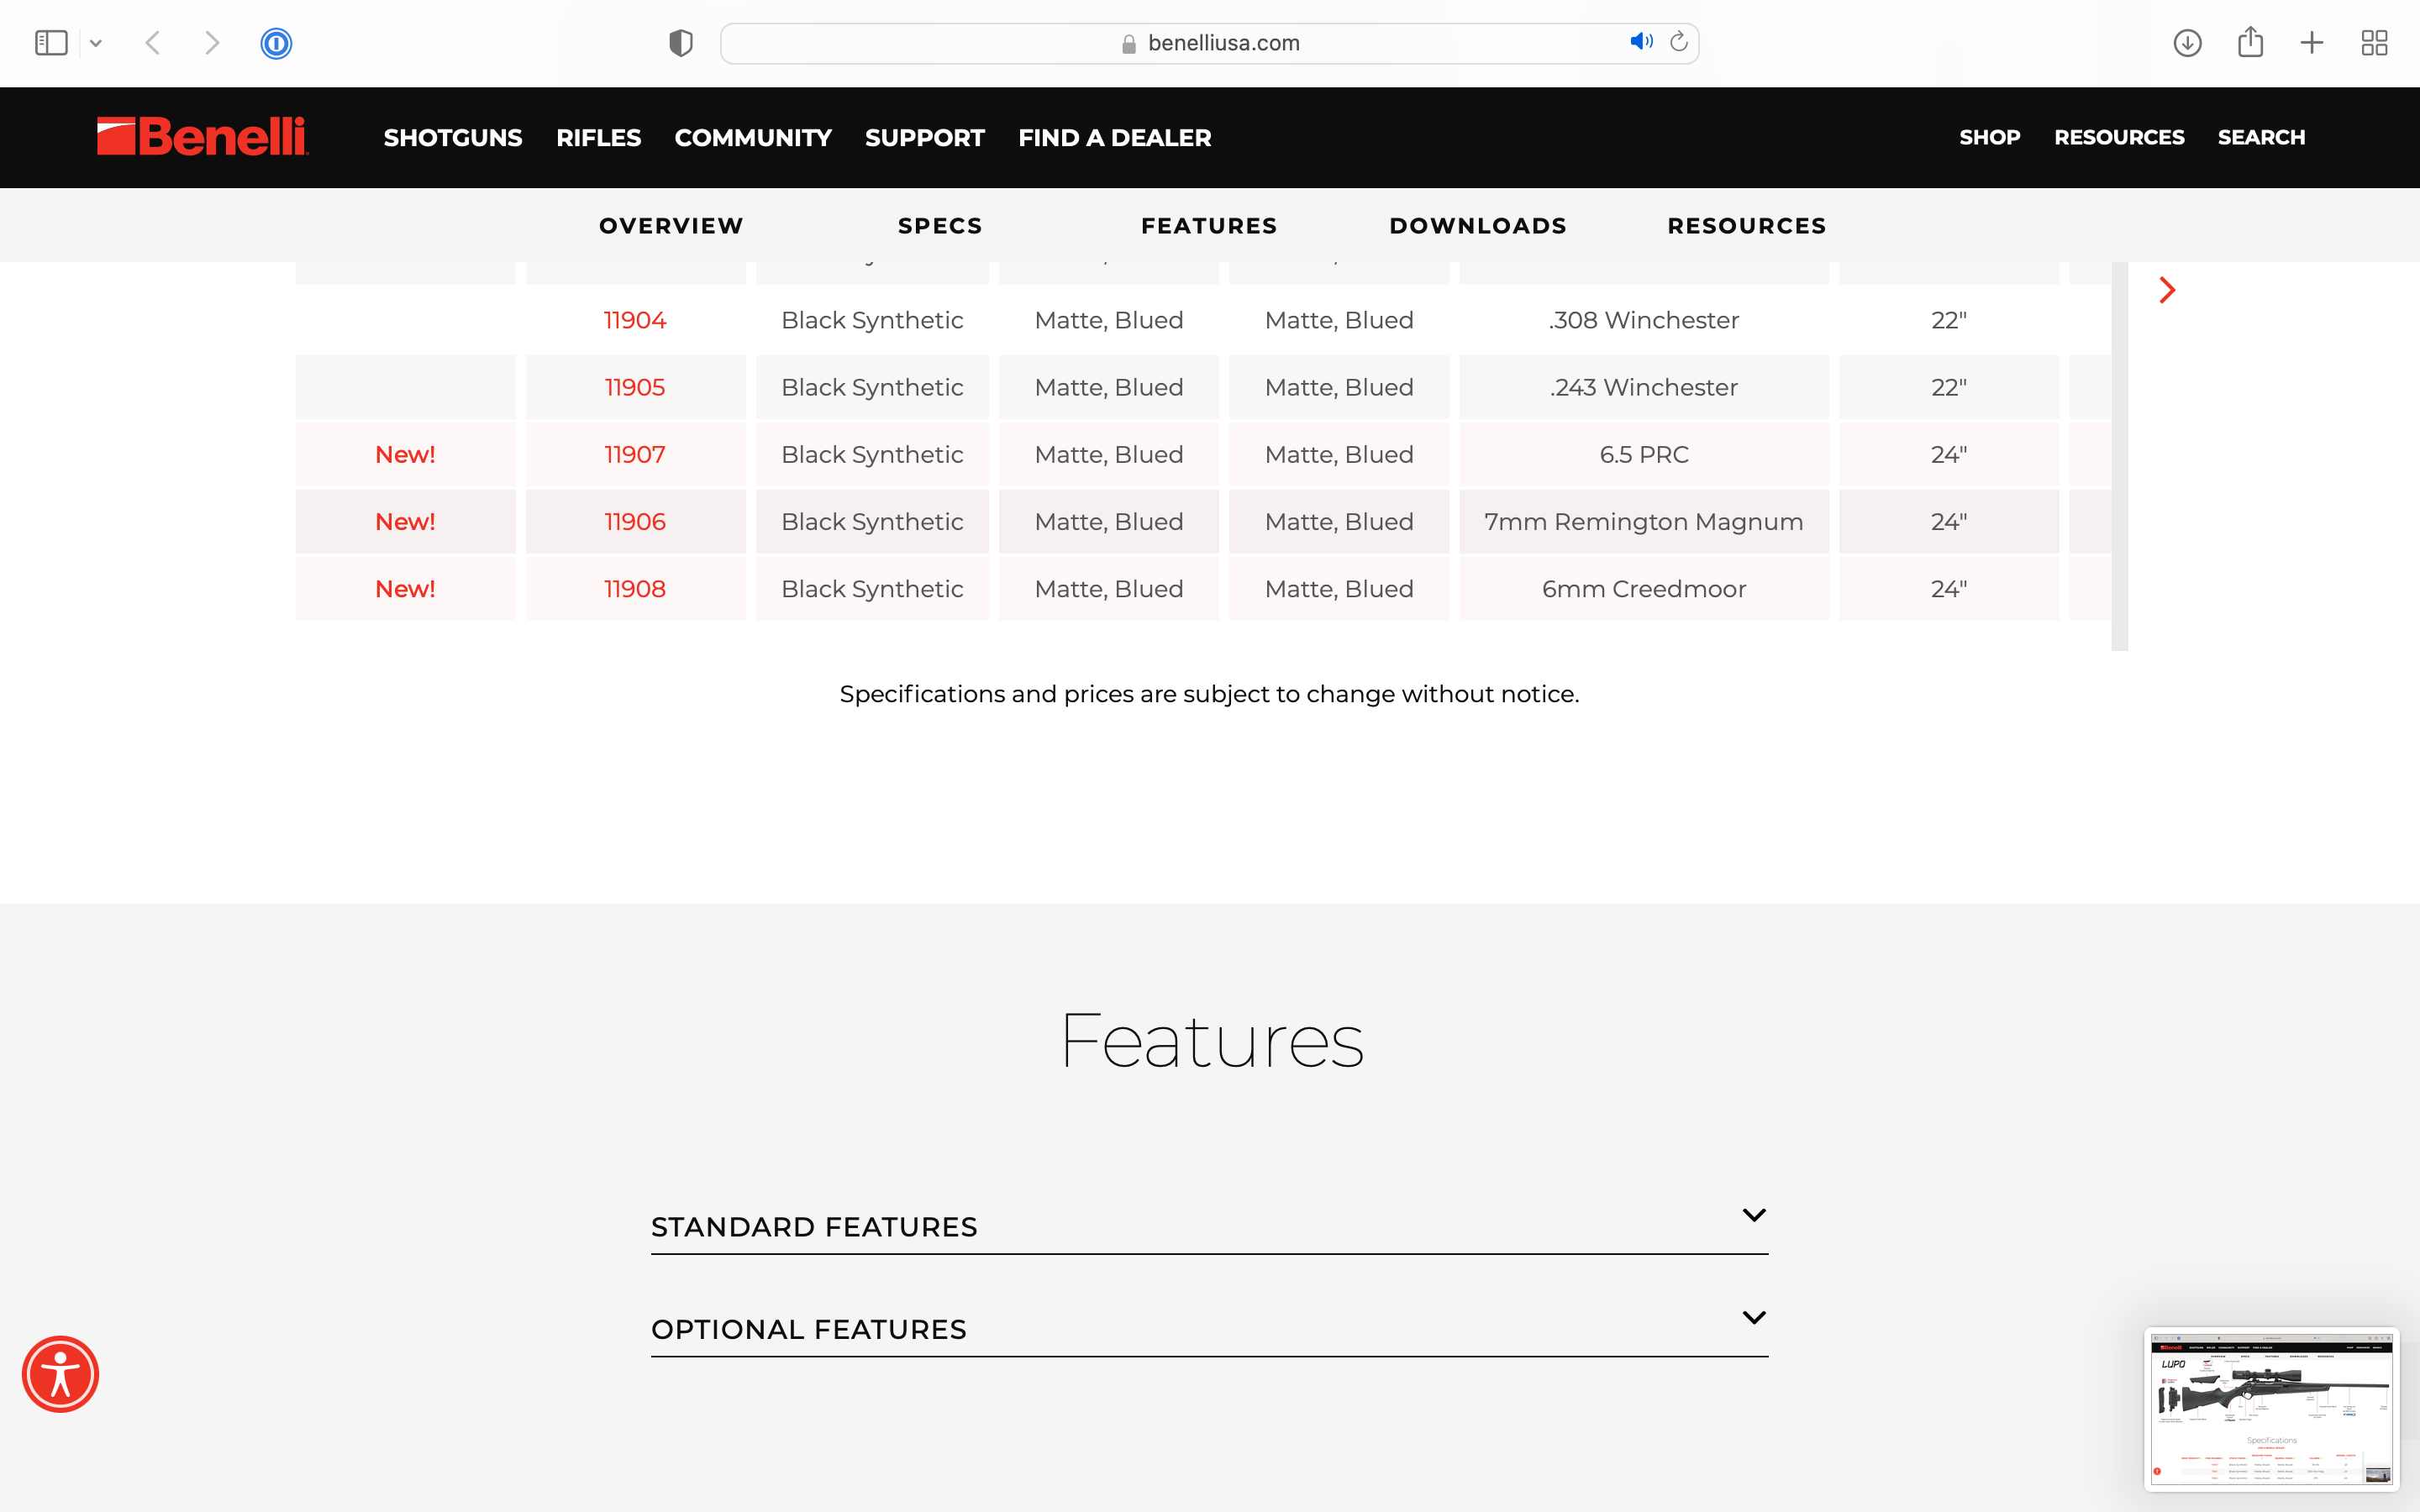
Task: Open item number 11907 link
Action: pos(635,454)
